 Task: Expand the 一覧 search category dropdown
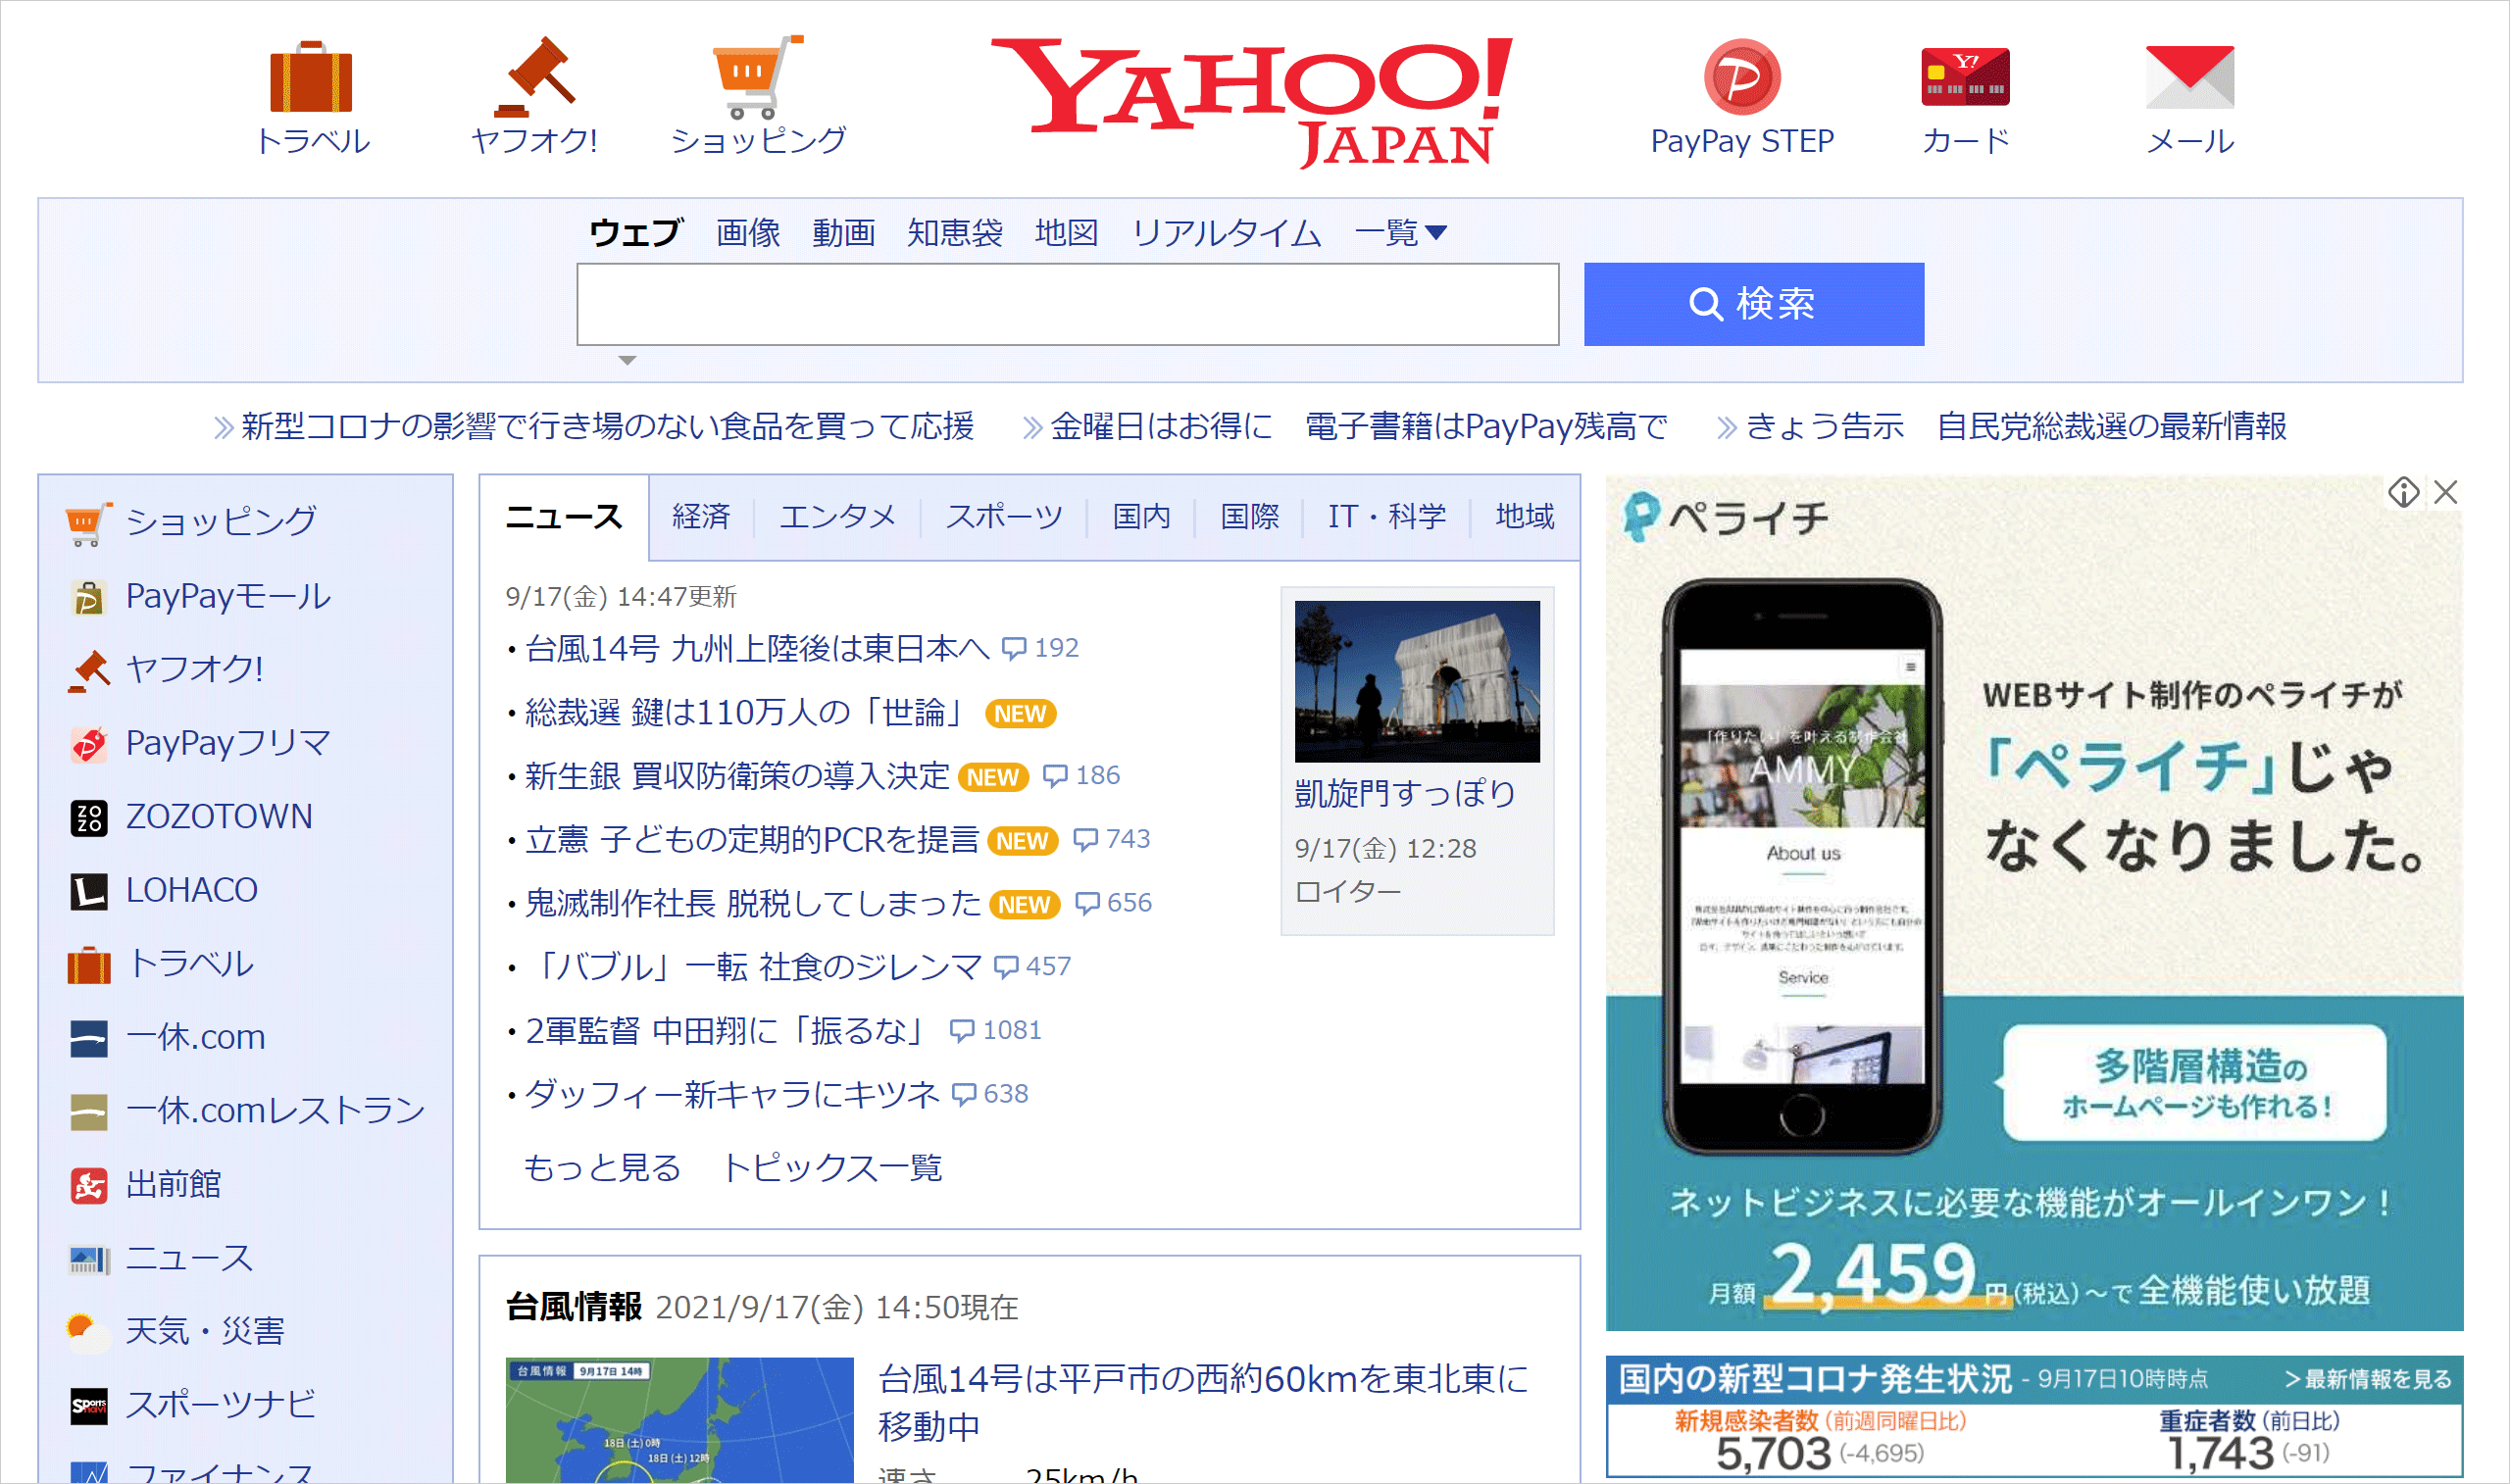1400,233
